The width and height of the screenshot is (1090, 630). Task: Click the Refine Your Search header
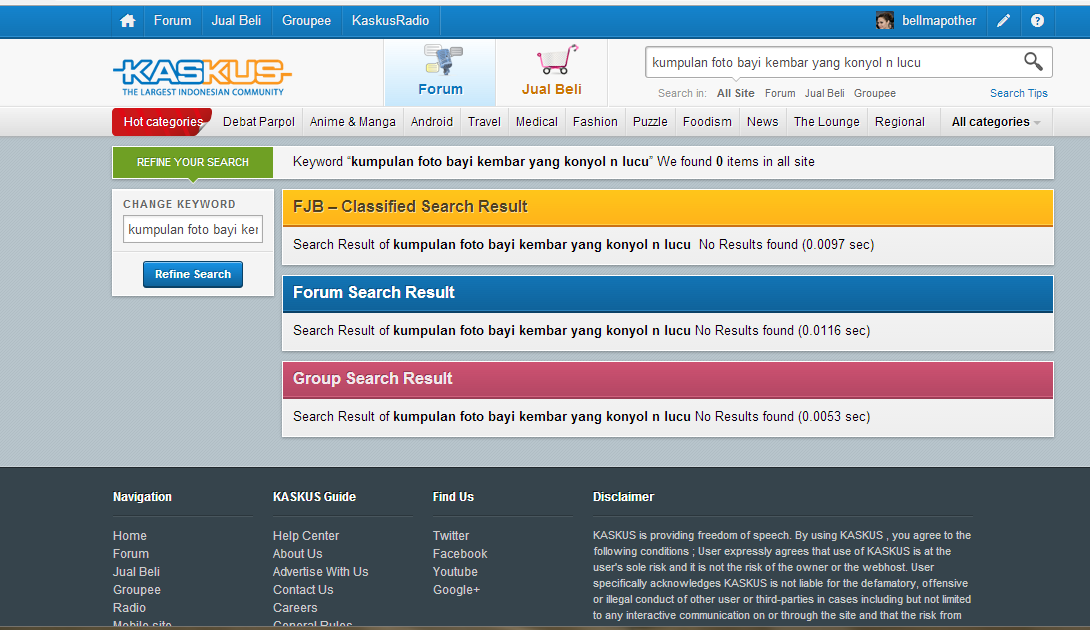click(x=193, y=162)
